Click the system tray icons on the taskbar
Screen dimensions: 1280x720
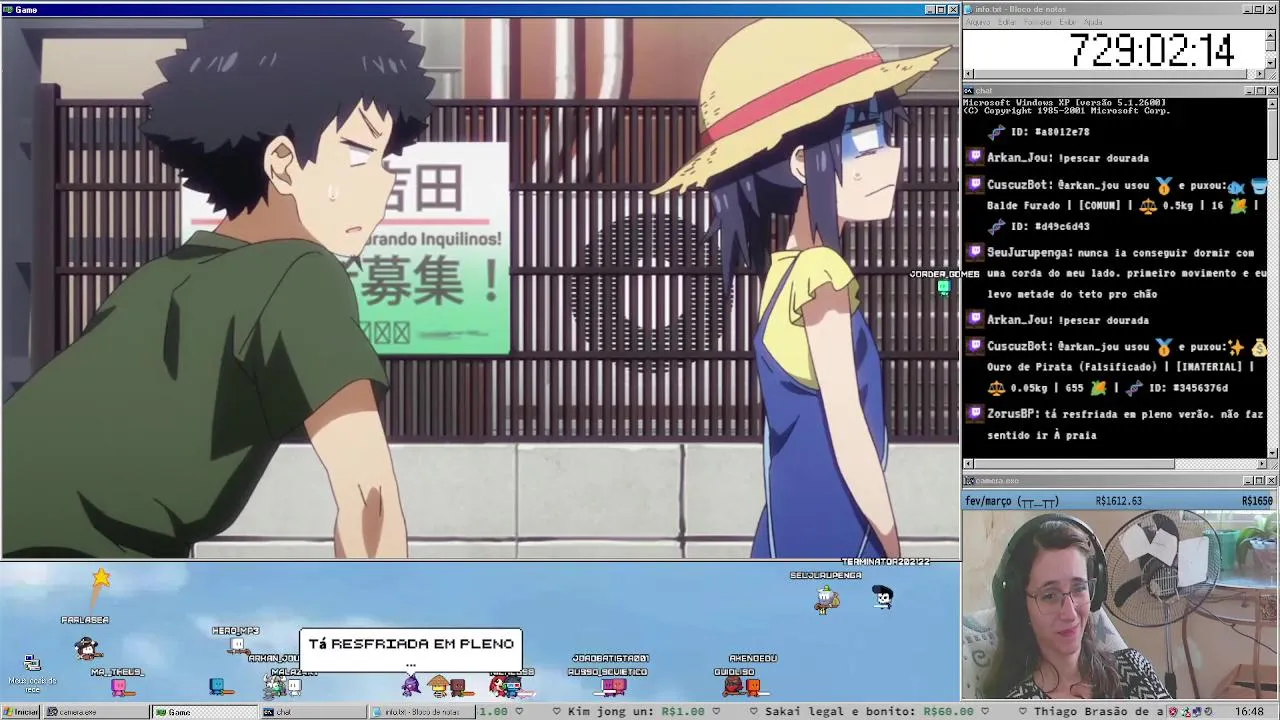pyautogui.click(x=1192, y=712)
